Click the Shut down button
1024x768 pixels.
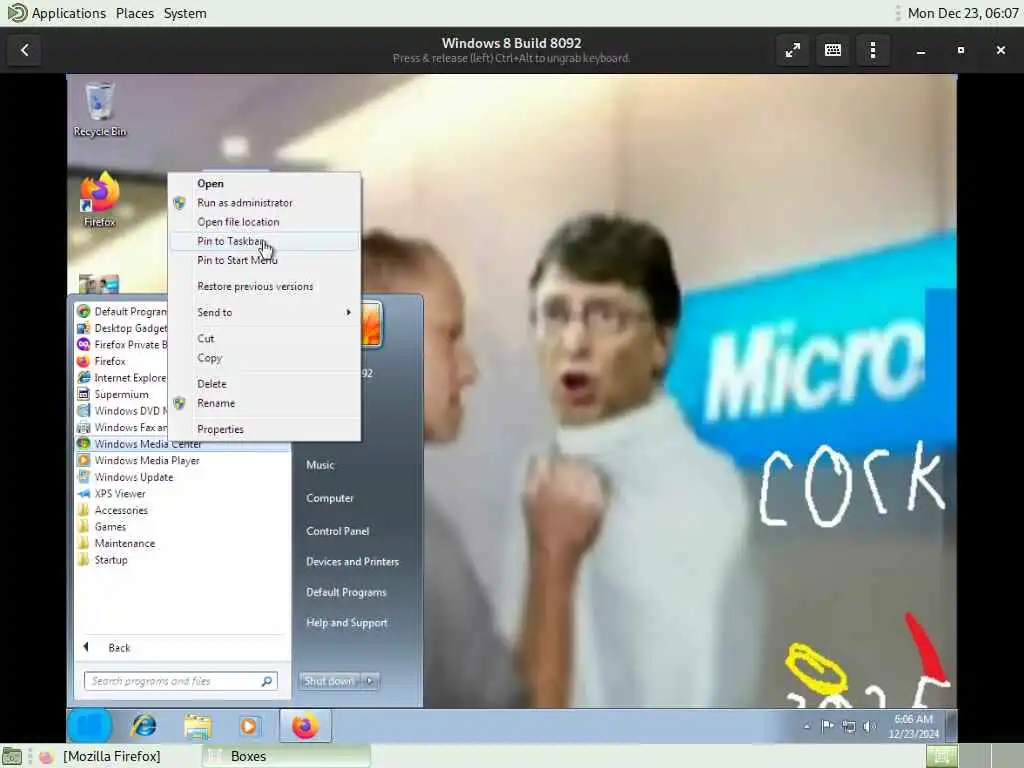(x=329, y=681)
